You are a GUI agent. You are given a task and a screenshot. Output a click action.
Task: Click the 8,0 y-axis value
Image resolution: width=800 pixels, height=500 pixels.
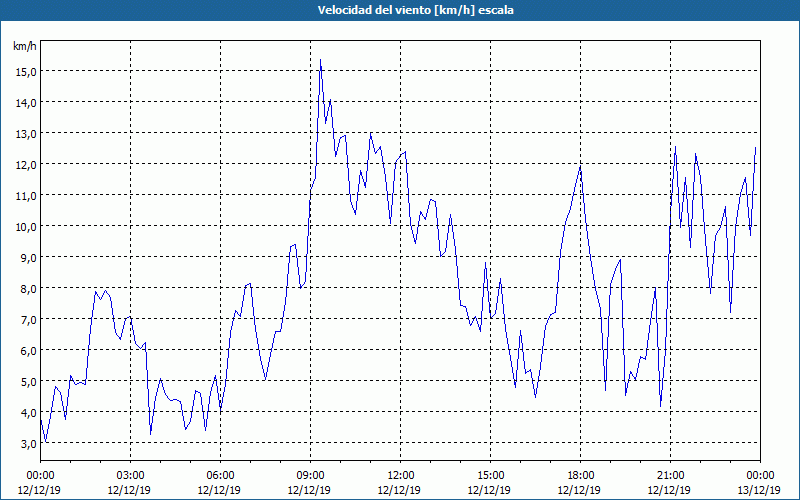[28, 289]
